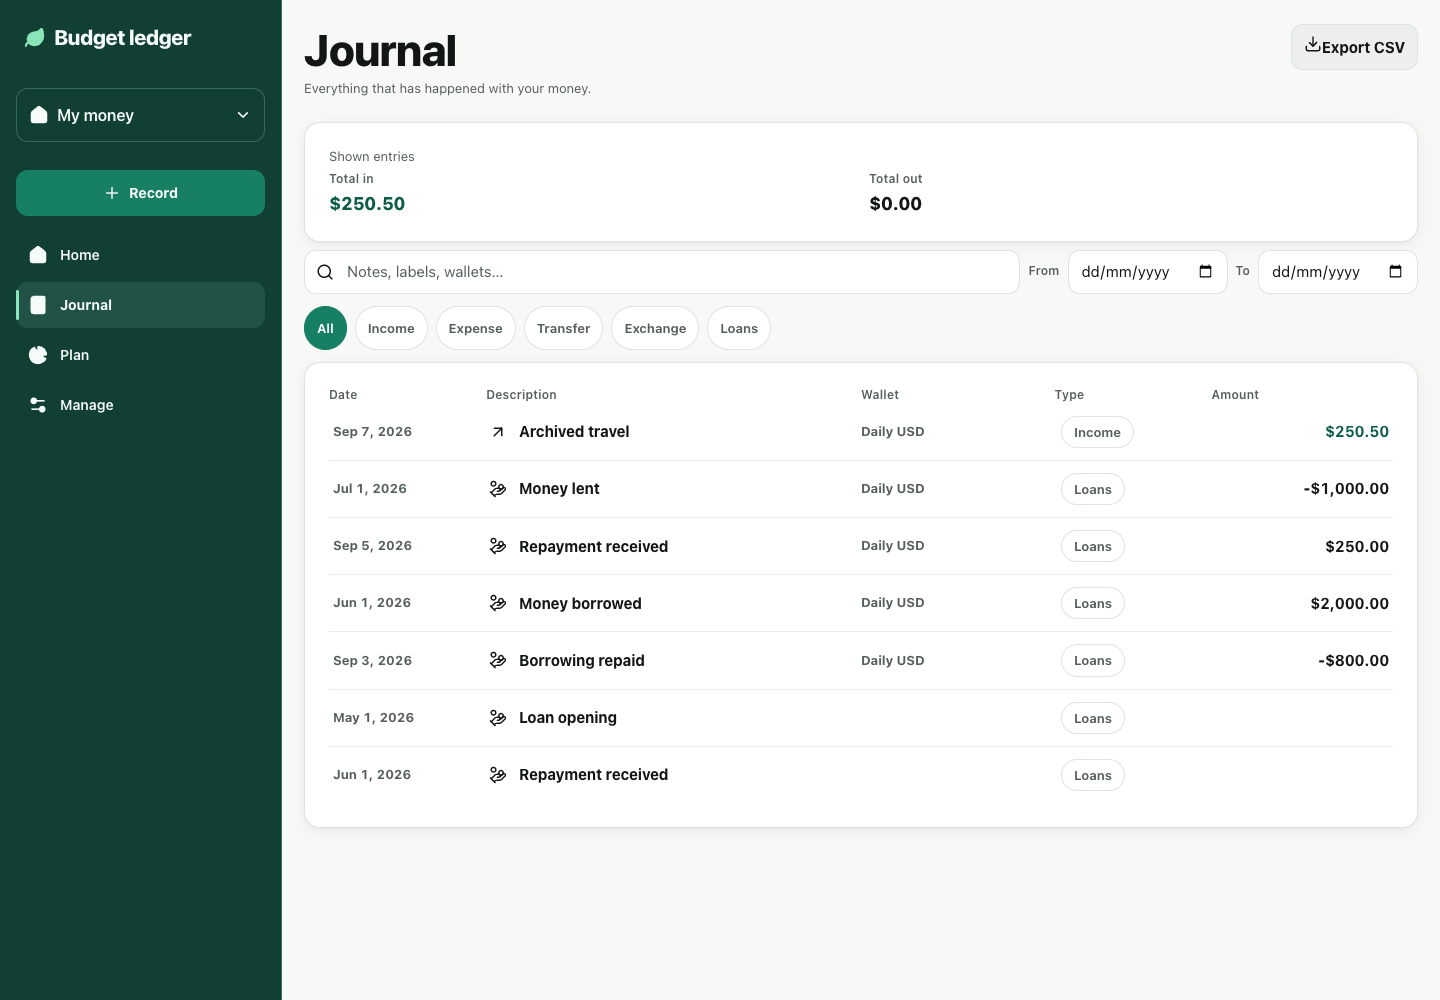Click the From date input field
The height and width of the screenshot is (1000, 1440).
click(x=1147, y=272)
